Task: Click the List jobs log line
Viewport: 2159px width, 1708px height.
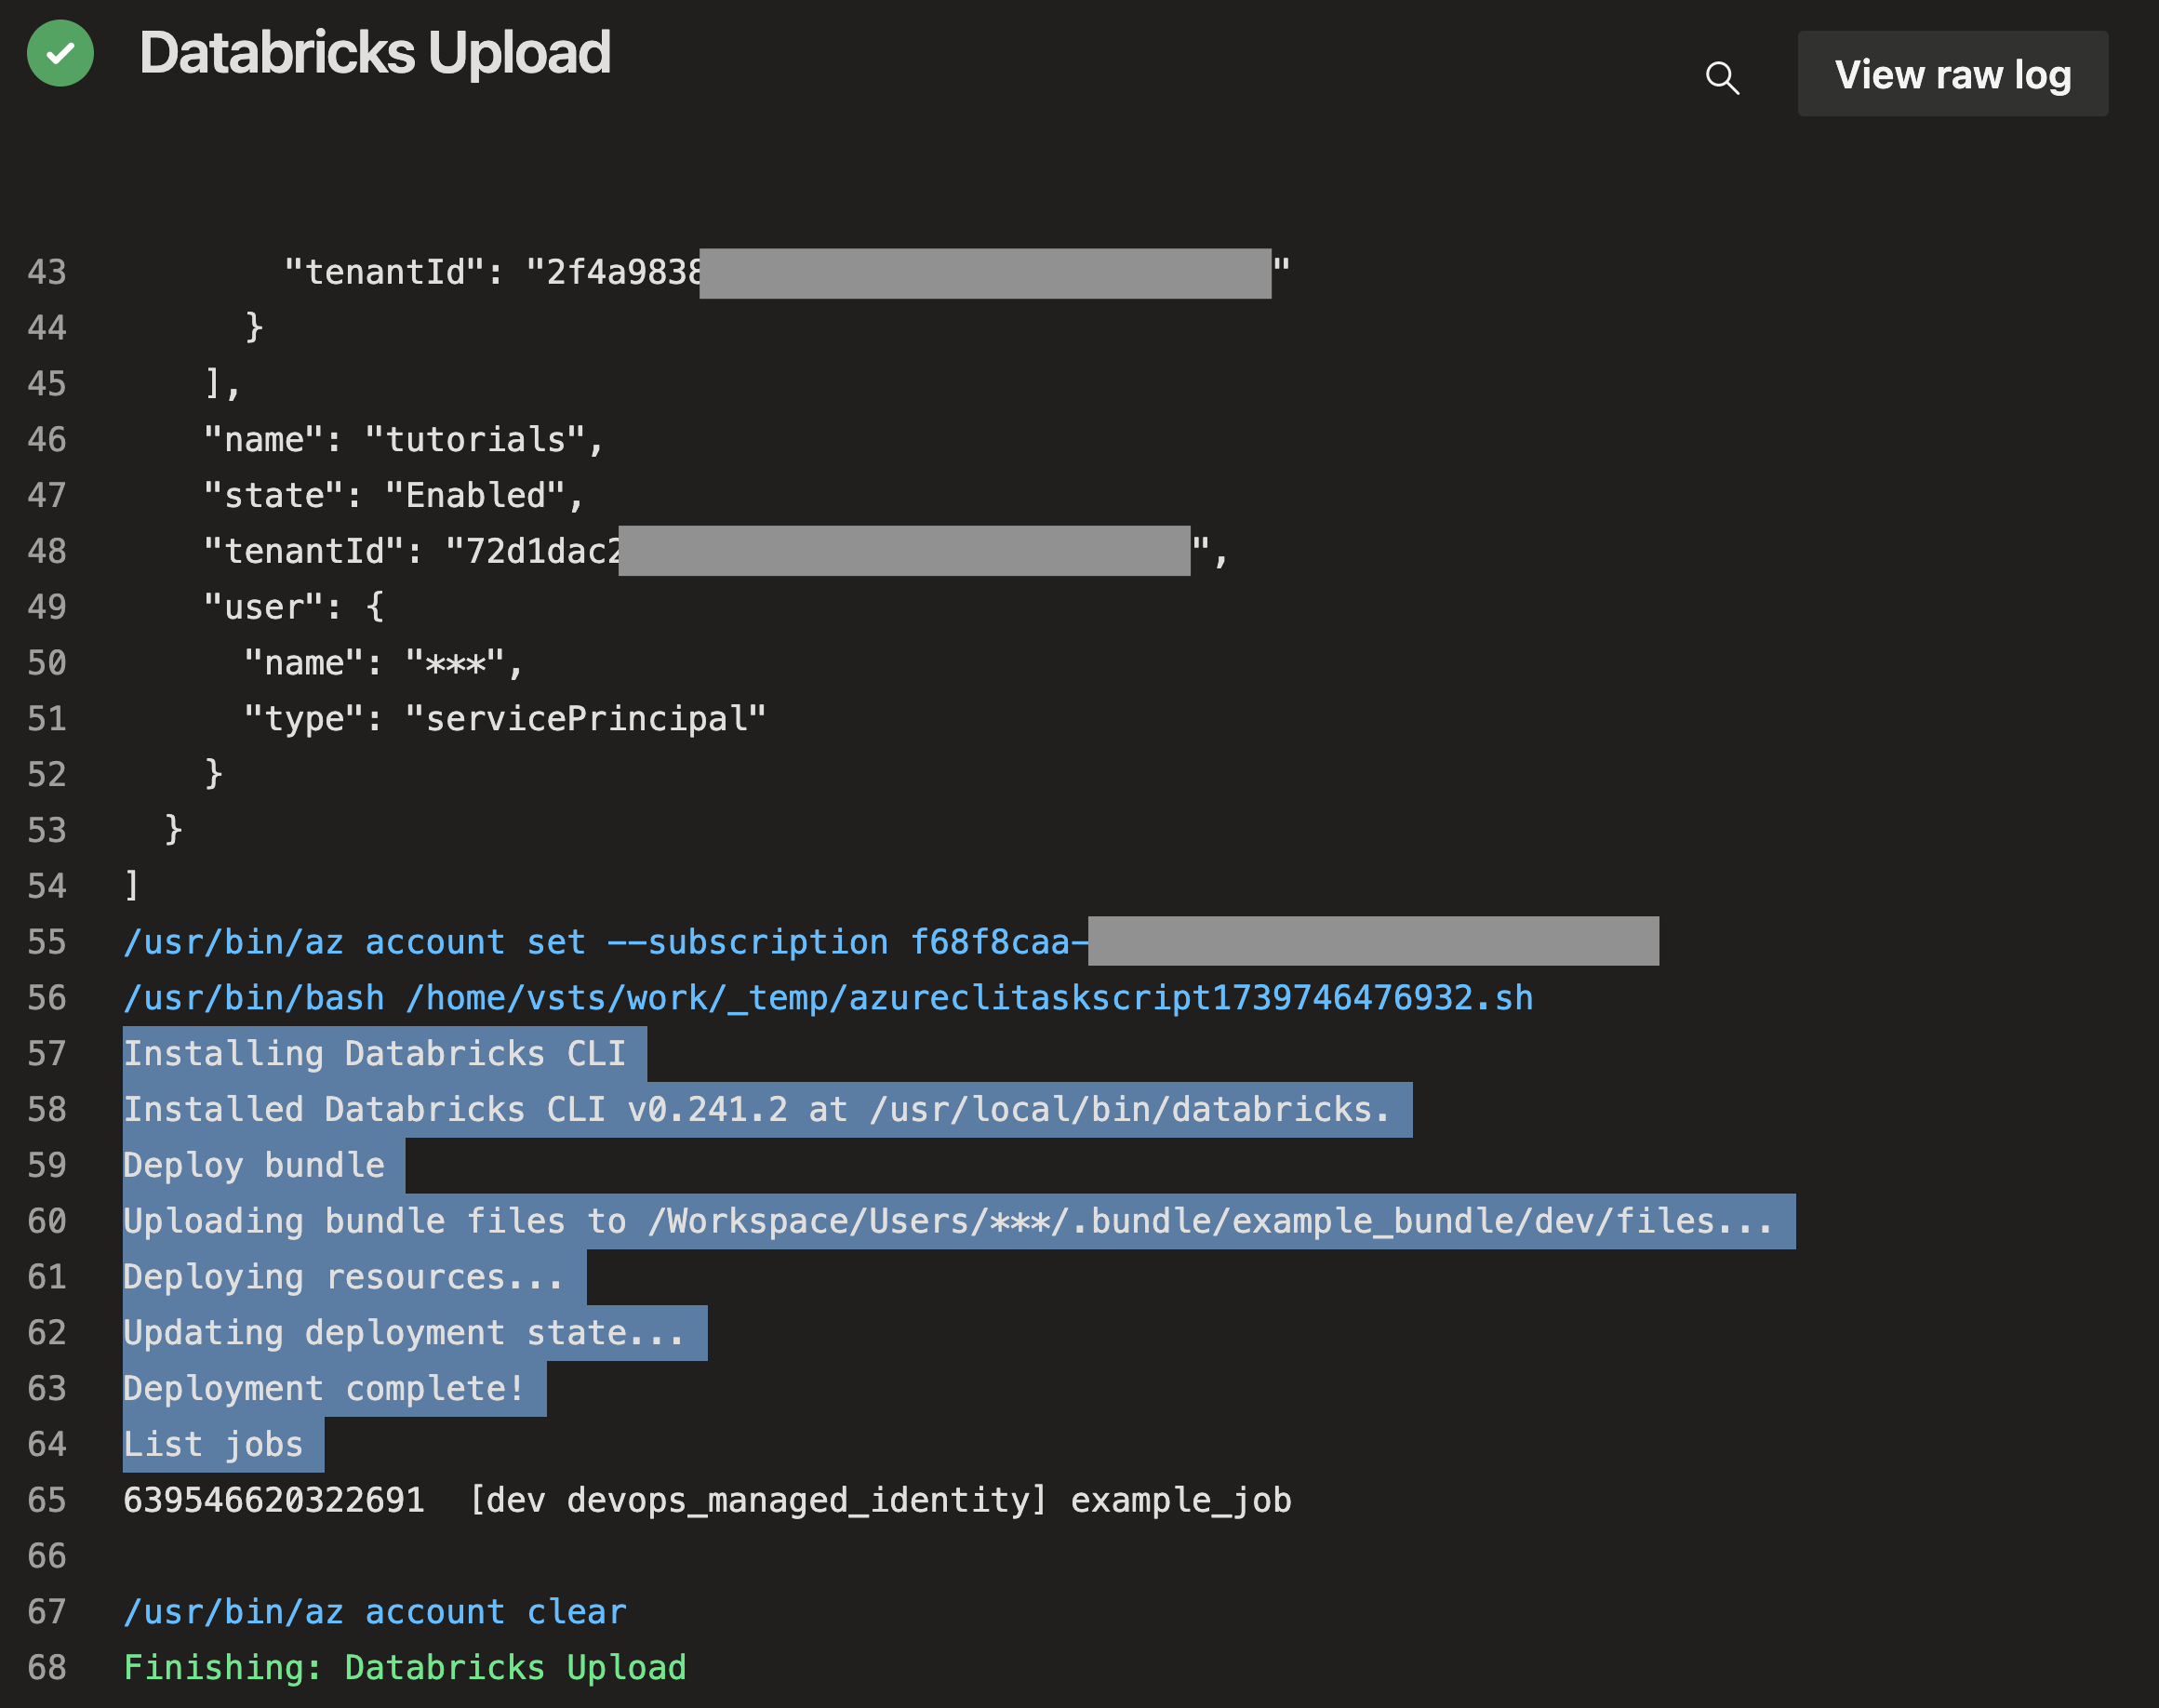Action: point(213,1445)
